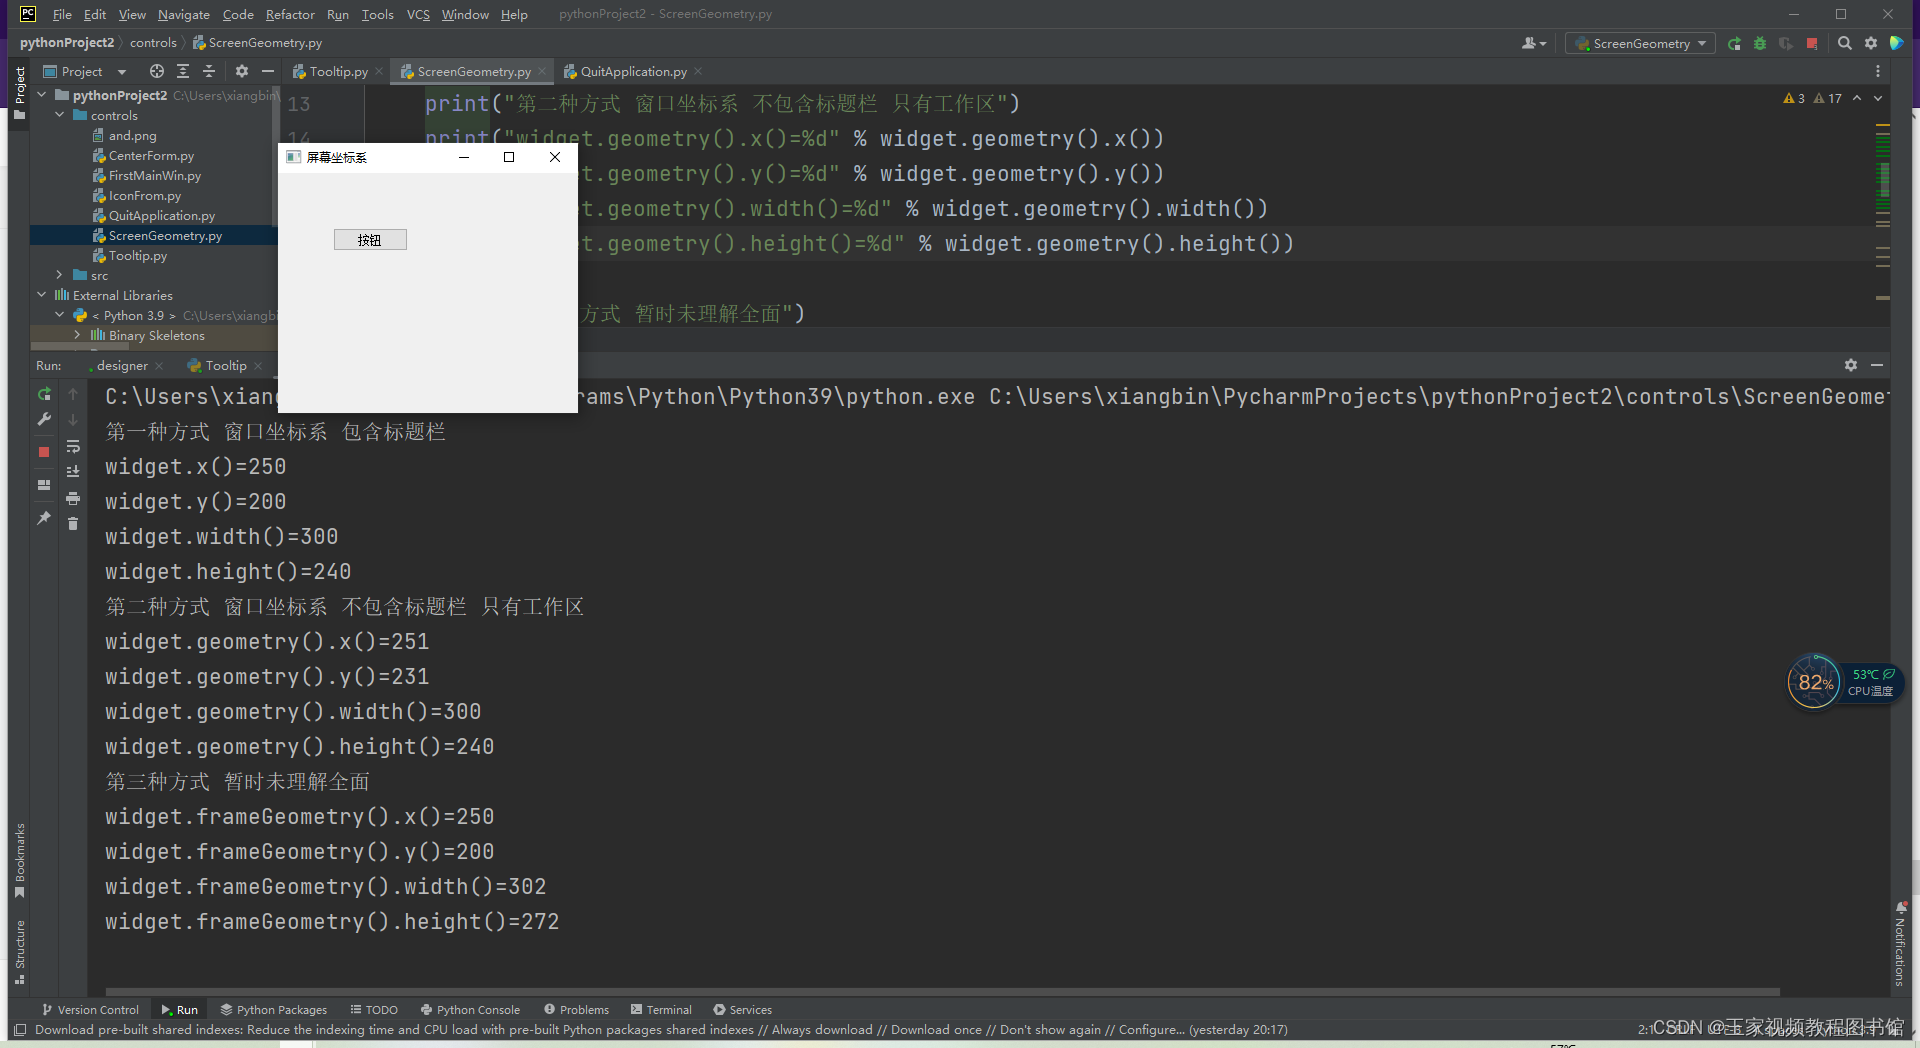Image resolution: width=1920 pixels, height=1048 pixels.
Task: Click the colorful toolbox icon at top right
Action: 1896,43
